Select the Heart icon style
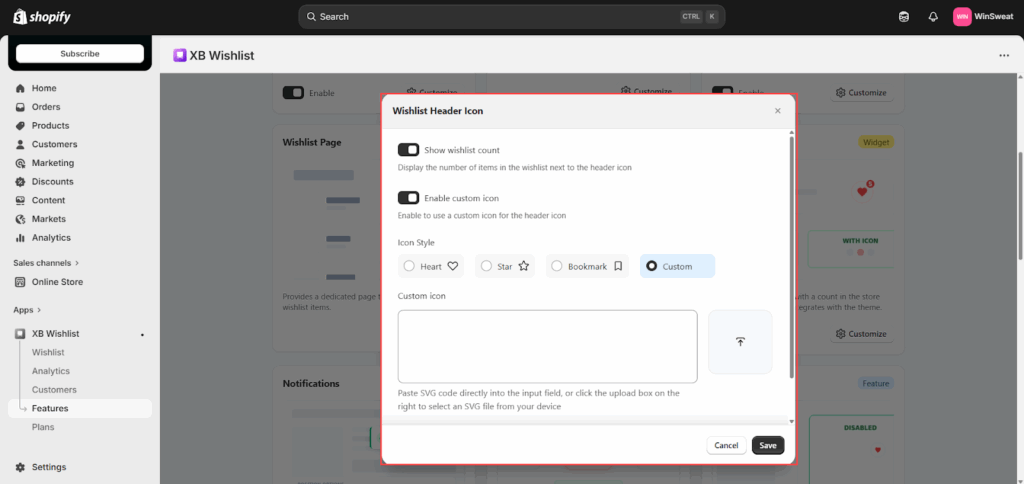 click(x=430, y=266)
